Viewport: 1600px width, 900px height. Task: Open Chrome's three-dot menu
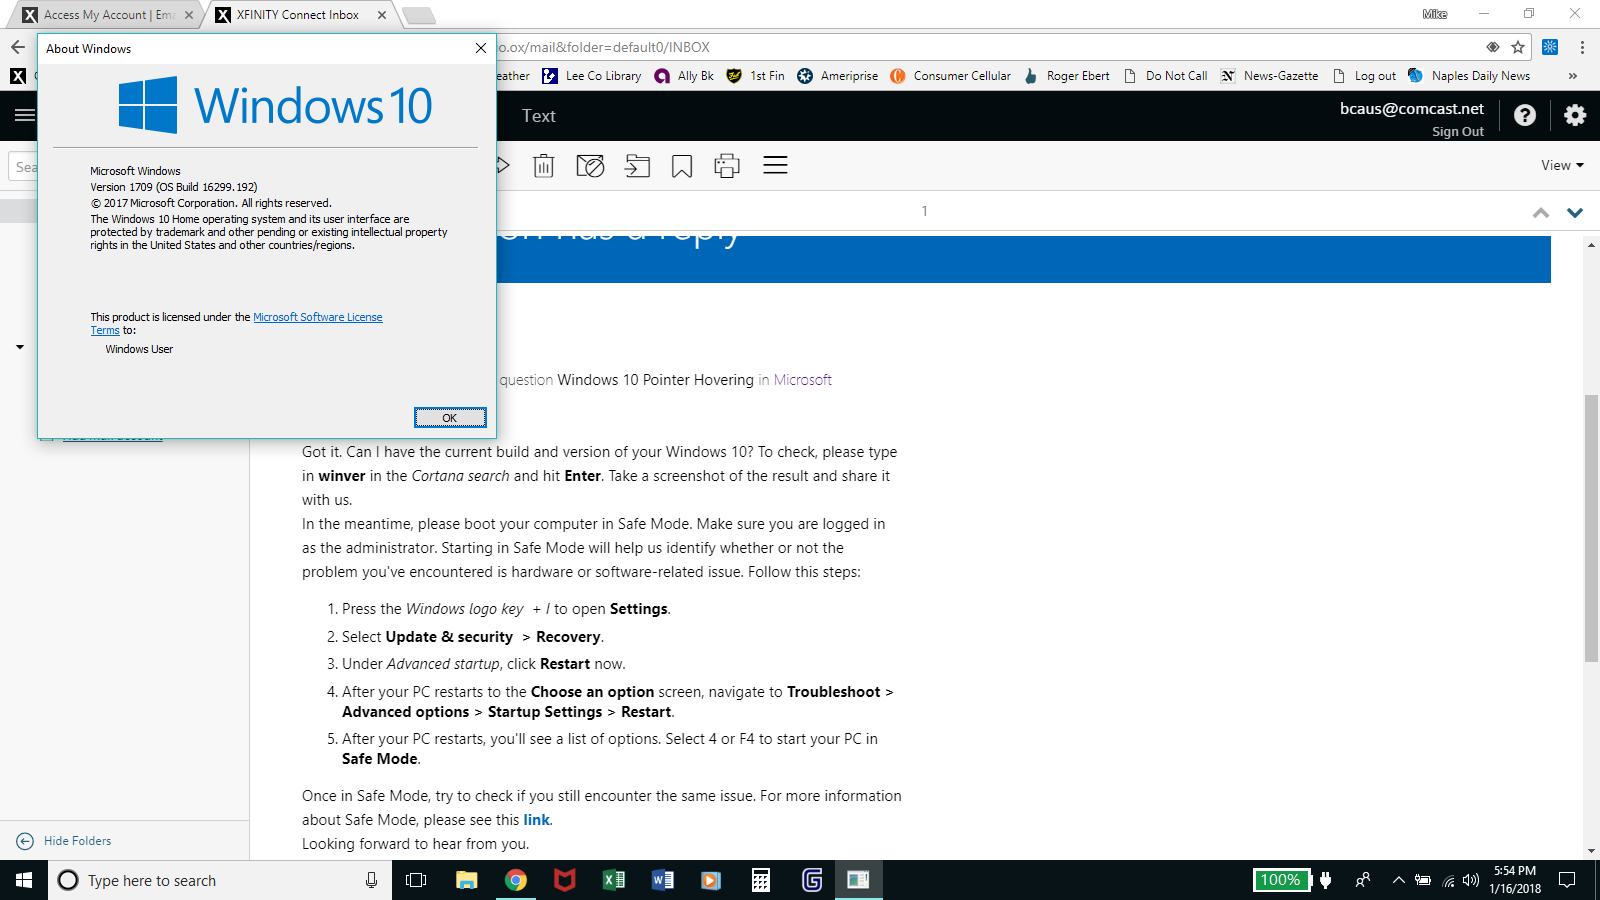(x=1582, y=47)
